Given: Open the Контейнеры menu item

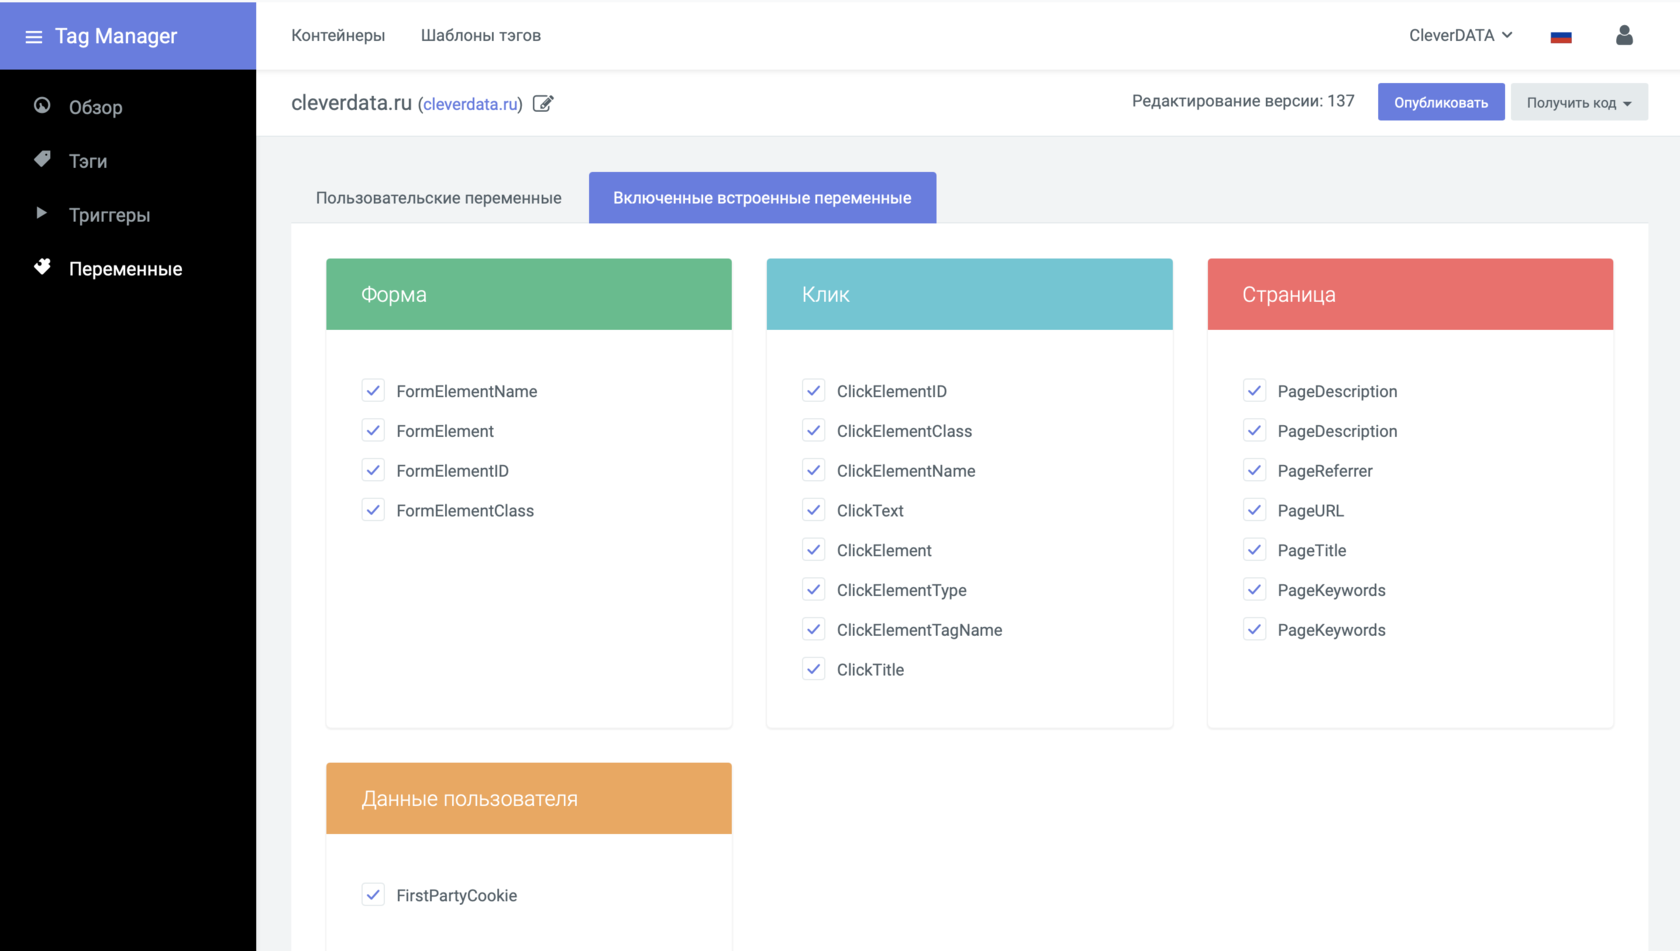Looking at the screenshot, I should tap(338, 35).
